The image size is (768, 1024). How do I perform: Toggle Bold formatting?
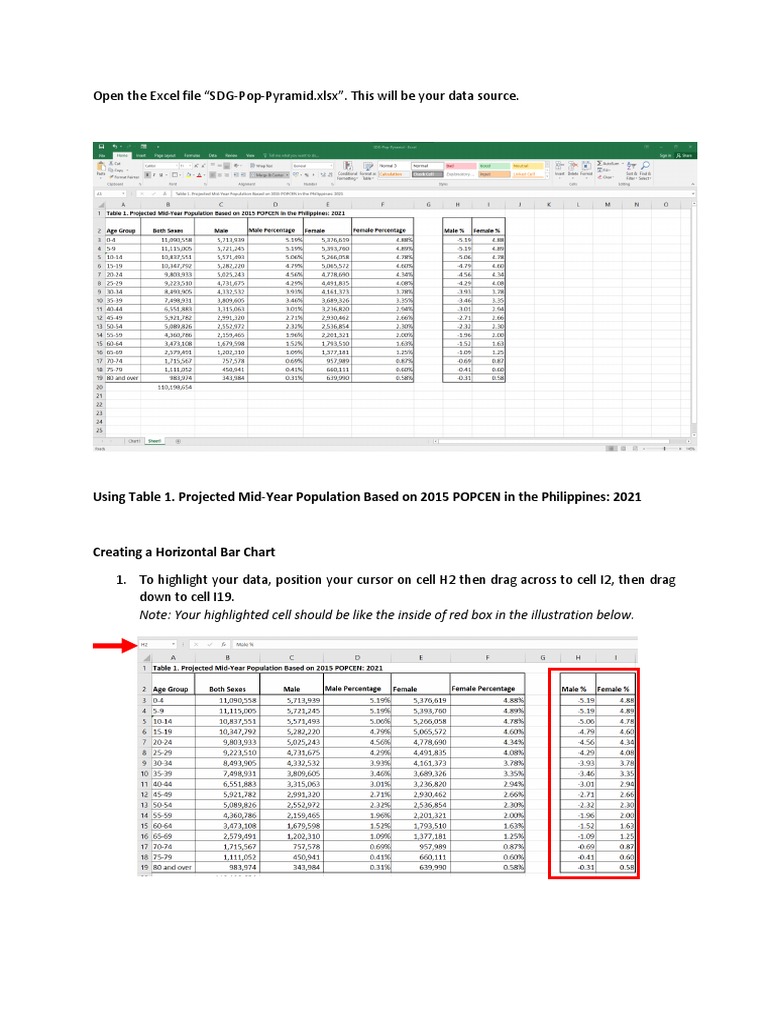pyautogui.click(x=147, y=175)
